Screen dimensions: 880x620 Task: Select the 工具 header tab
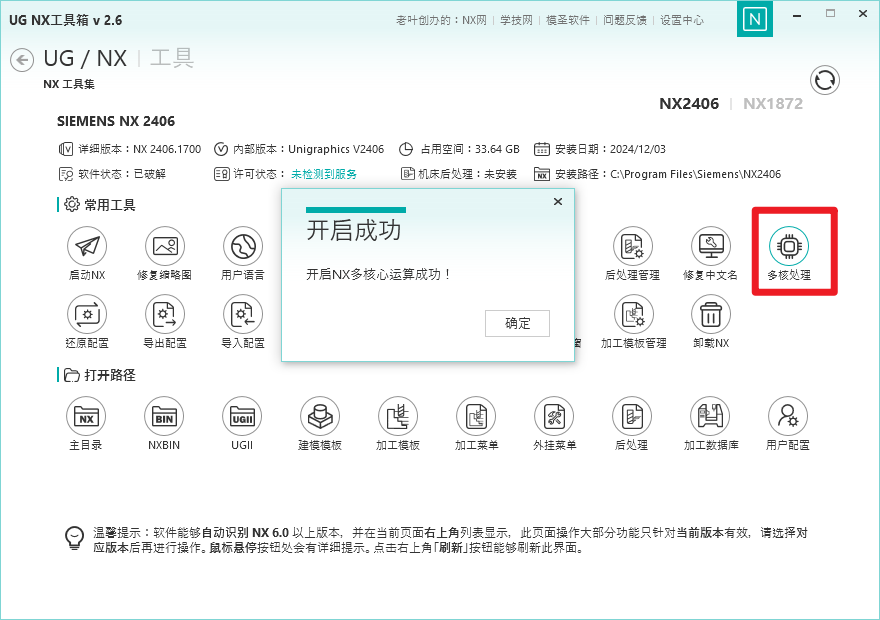click(x=172, y=58)
